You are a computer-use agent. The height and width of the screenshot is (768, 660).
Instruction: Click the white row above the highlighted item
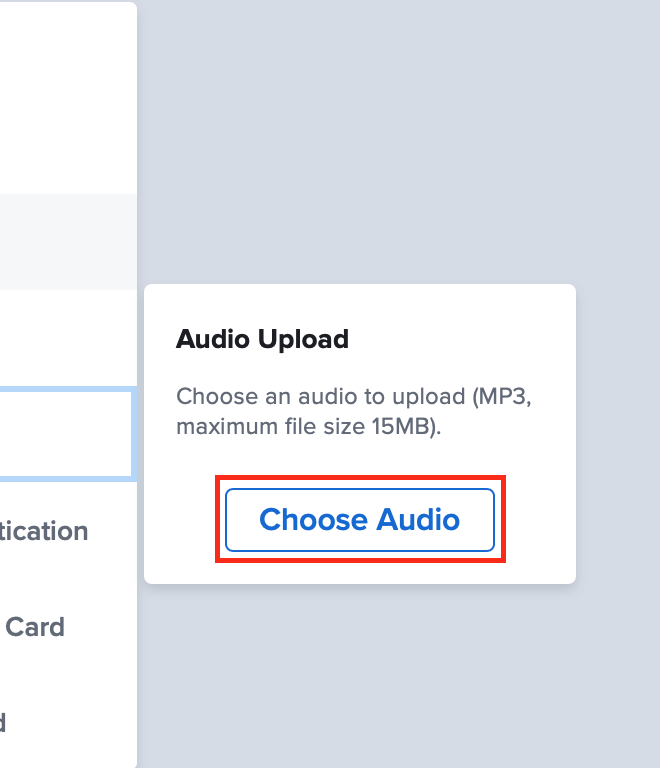(x=68, y=338)
